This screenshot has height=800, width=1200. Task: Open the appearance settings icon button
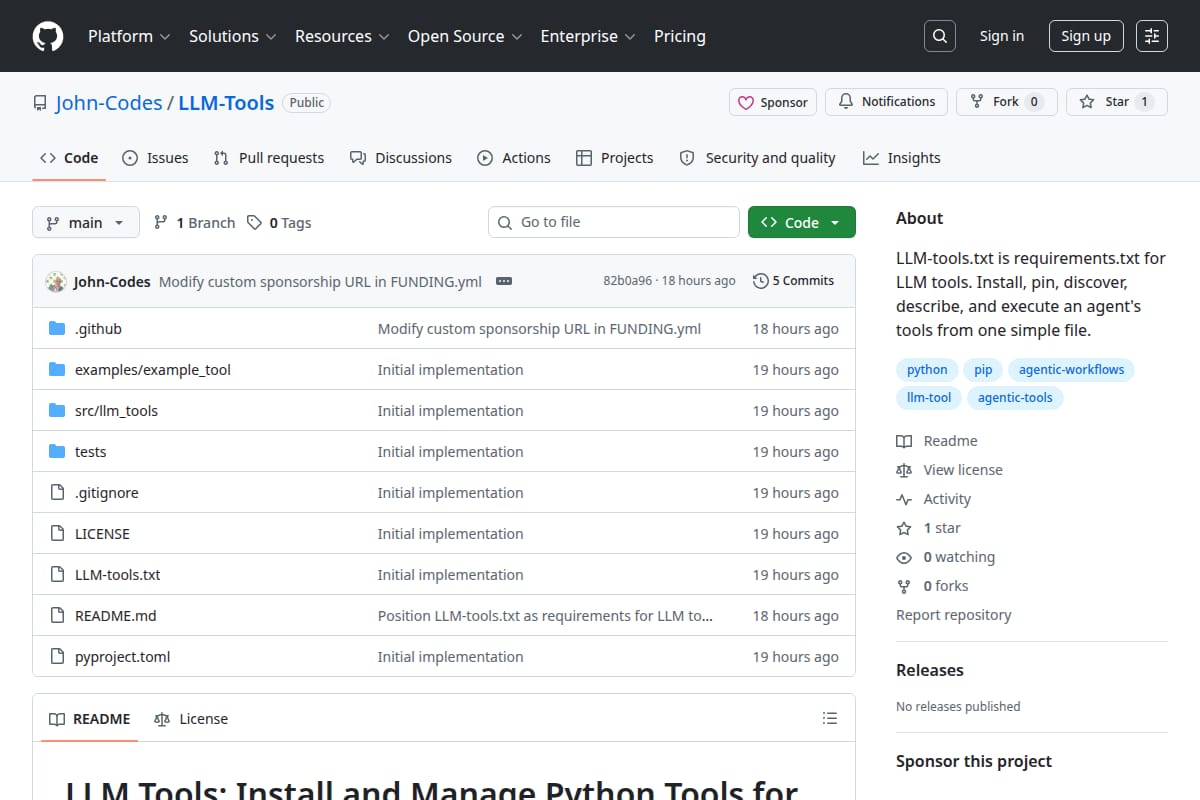pos(1152,36)
